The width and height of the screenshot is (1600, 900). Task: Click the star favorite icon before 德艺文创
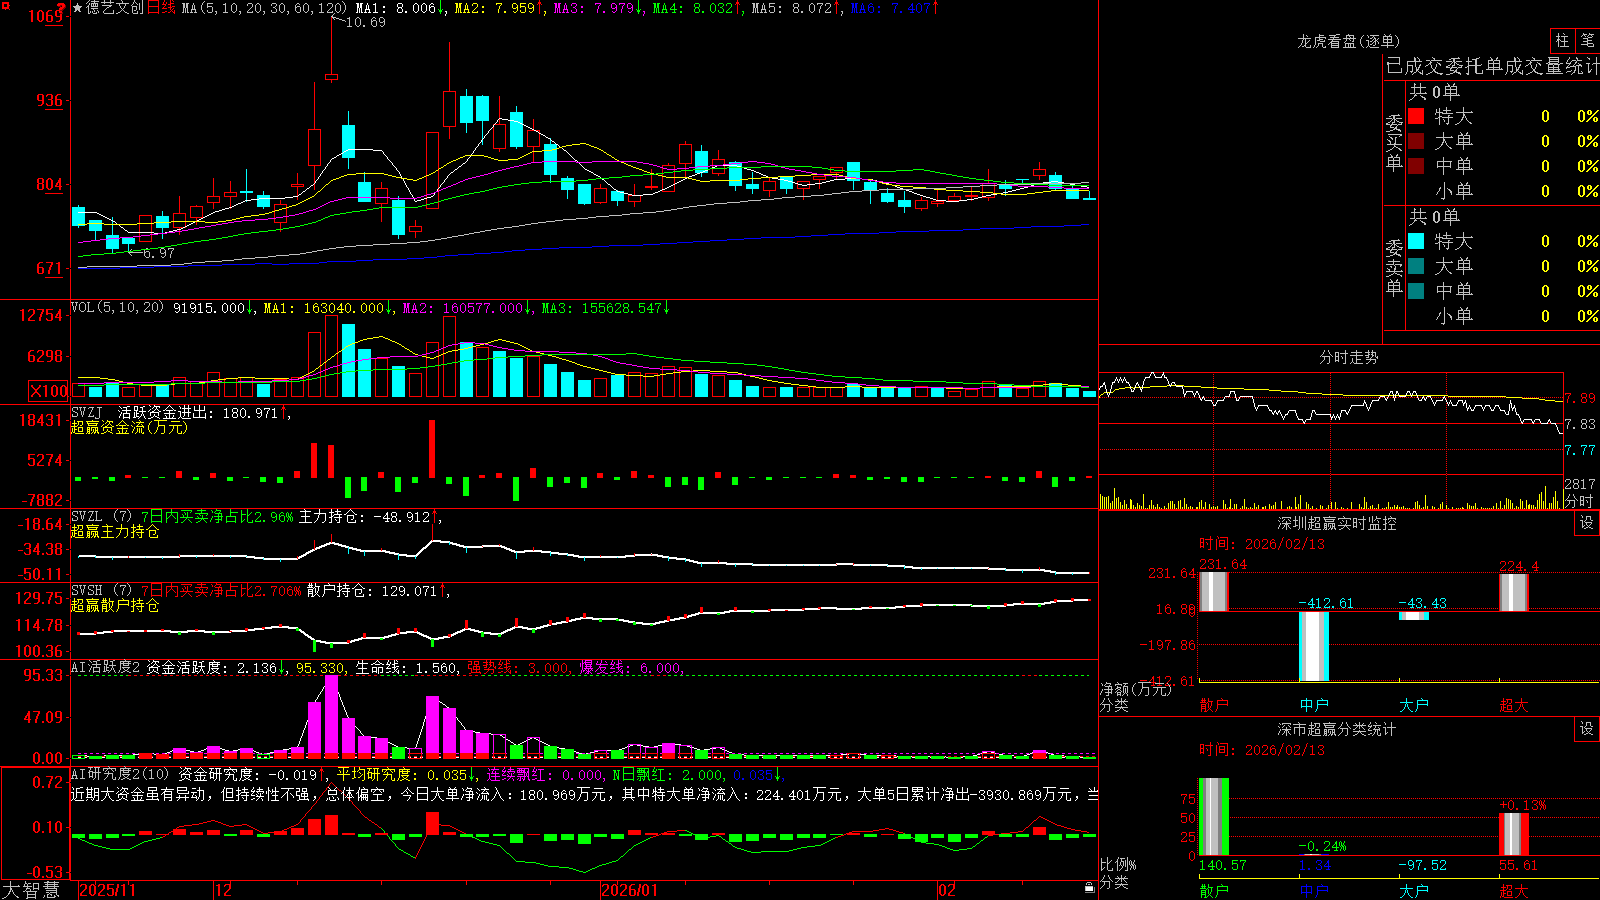point(78,8)
